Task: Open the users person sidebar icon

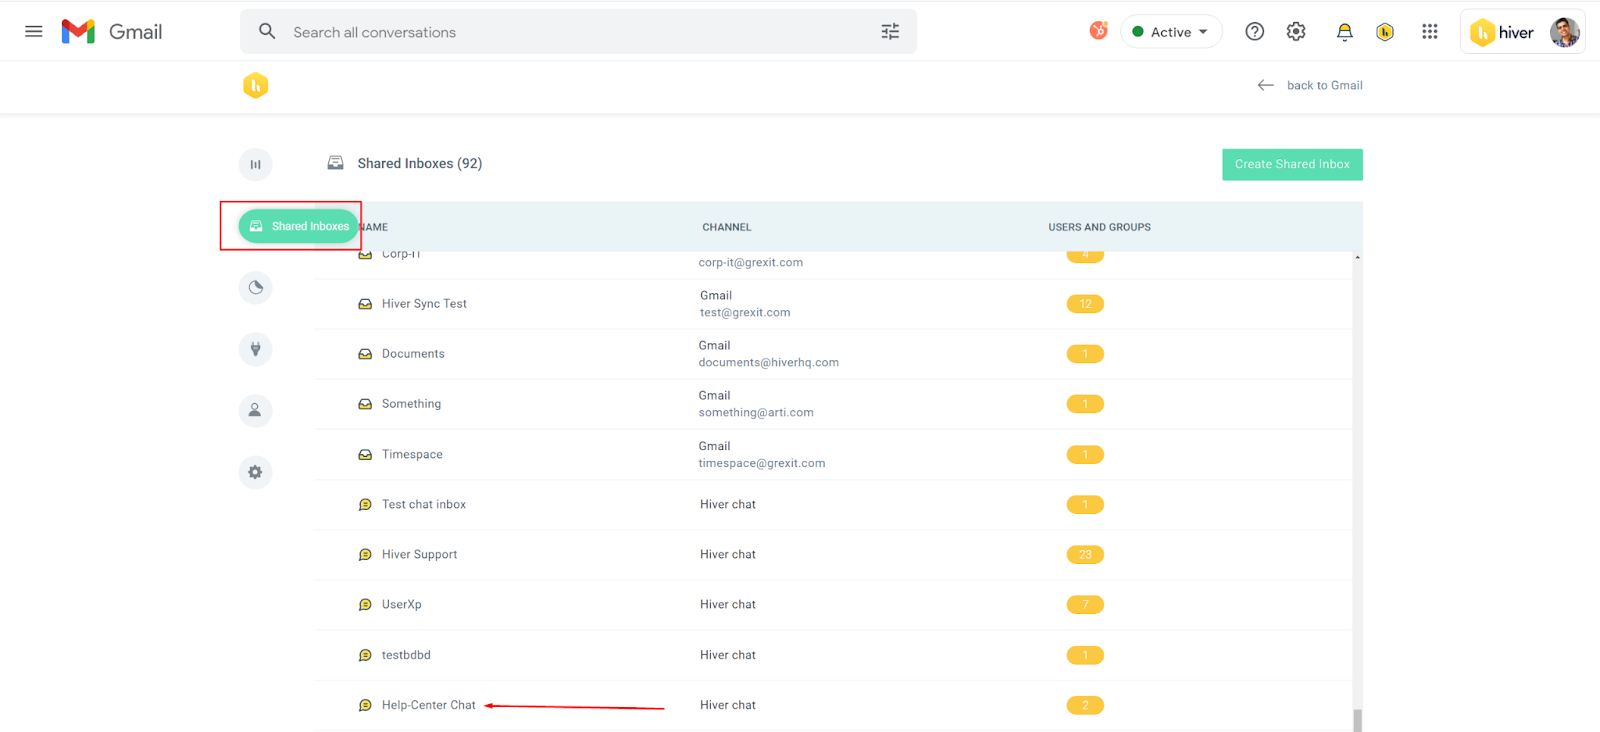Action: (256, 410)
